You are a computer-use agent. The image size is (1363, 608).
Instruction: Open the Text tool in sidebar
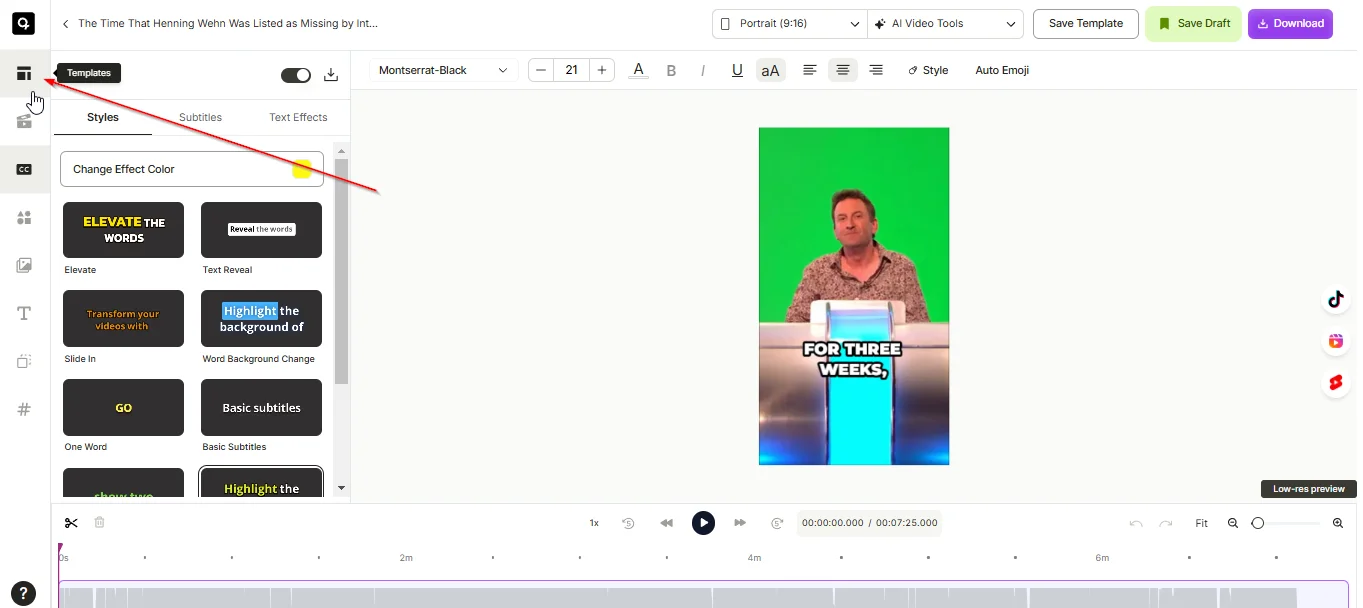(24, 314)
